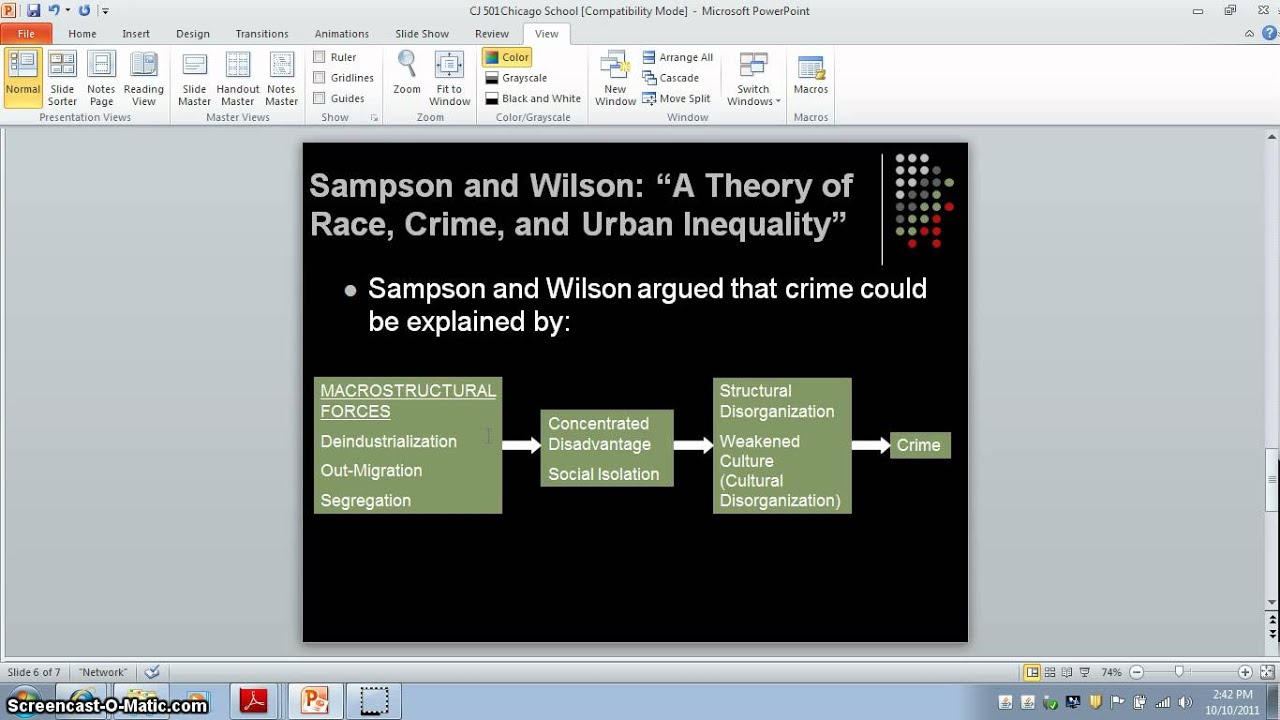Select Grayscale view mode
This screenshot has height=720, width=1280.
[x=516, y=78]
